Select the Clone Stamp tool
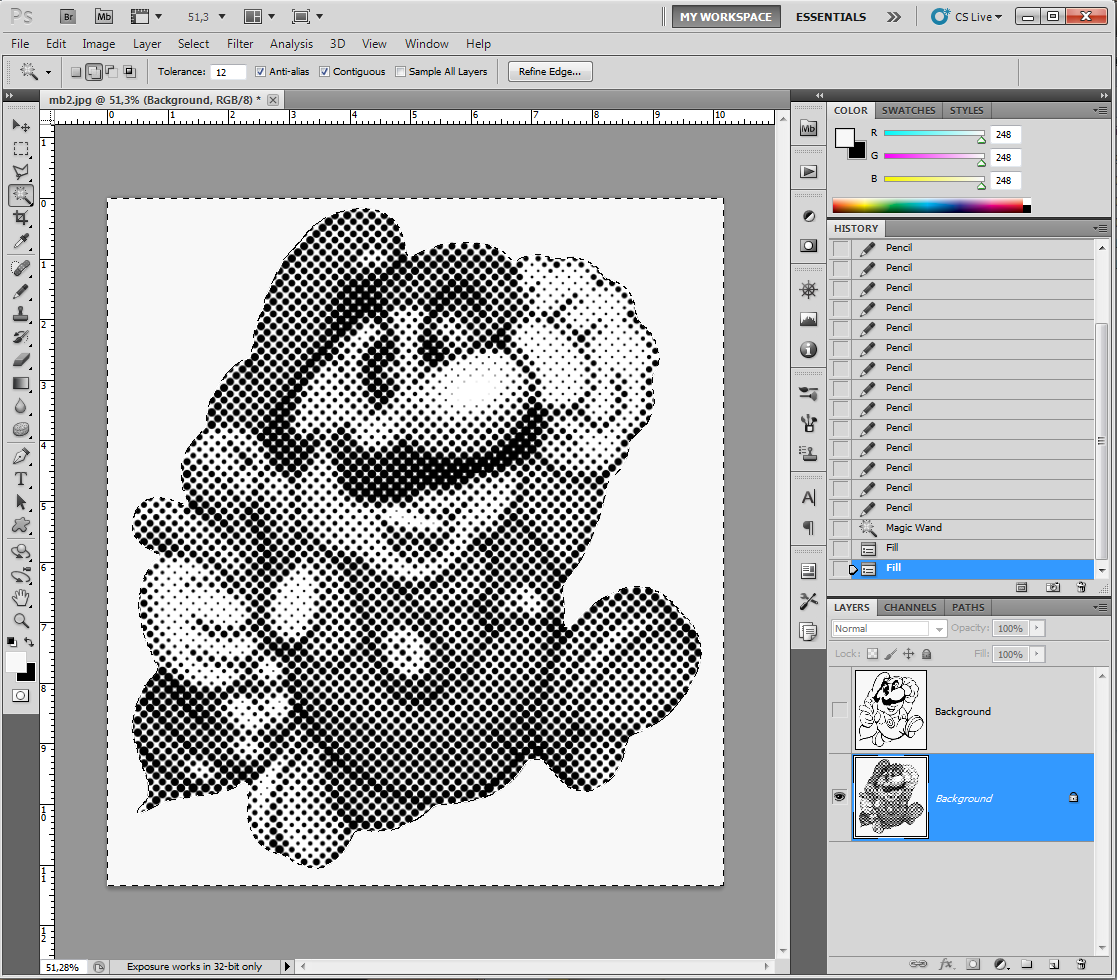This screenshot has height=980, width=1117. pos(21,313)
